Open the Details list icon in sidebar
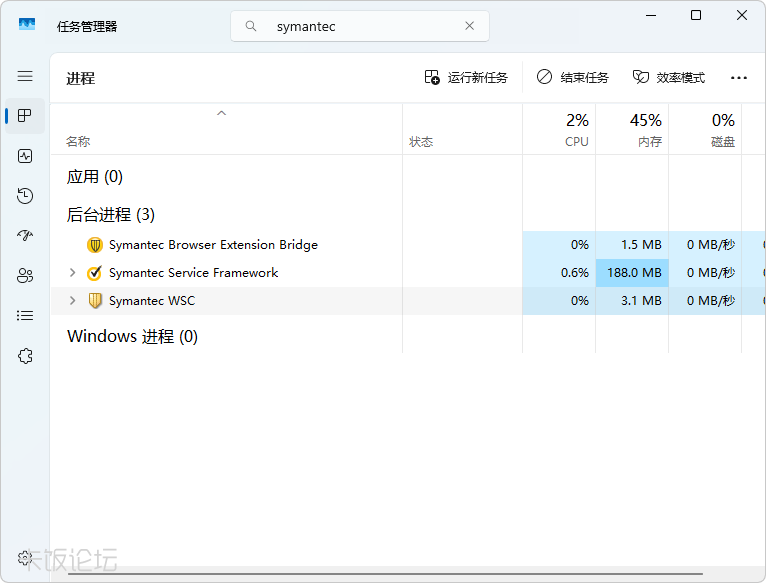This screenshot has height=583, width=766. click(x=25, y=316)
